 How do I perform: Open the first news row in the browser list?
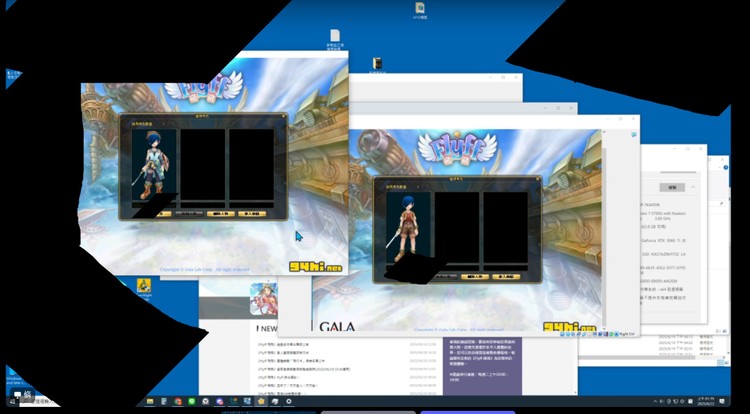[347, 344]
